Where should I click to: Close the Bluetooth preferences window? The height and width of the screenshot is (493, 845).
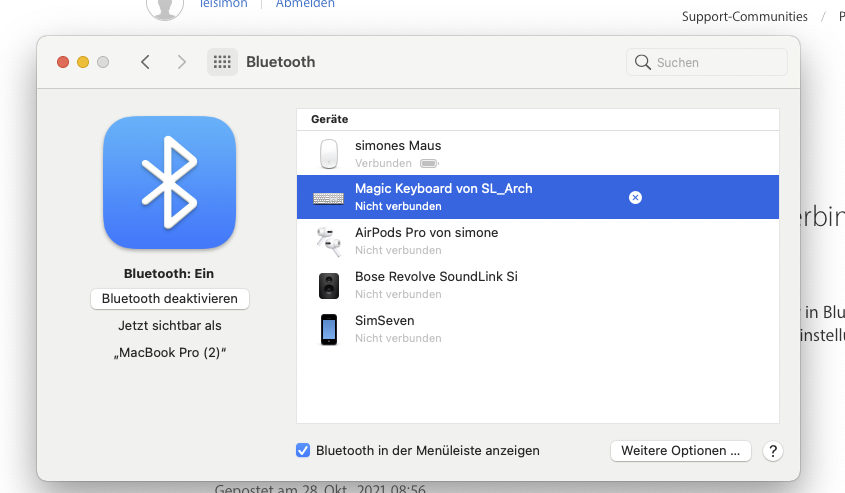63,62
